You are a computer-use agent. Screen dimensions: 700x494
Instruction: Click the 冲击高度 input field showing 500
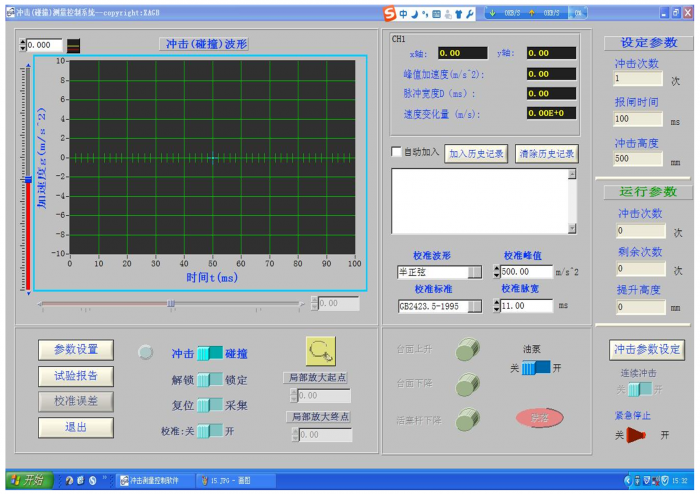[636, 158]
